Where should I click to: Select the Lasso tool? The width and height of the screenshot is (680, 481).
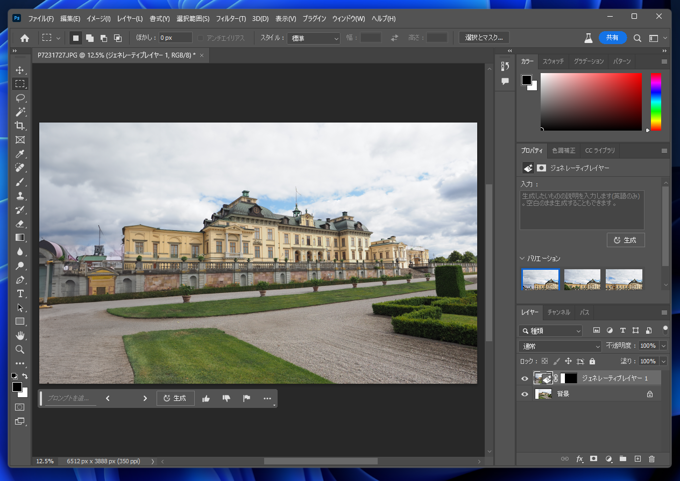[20, 98]
